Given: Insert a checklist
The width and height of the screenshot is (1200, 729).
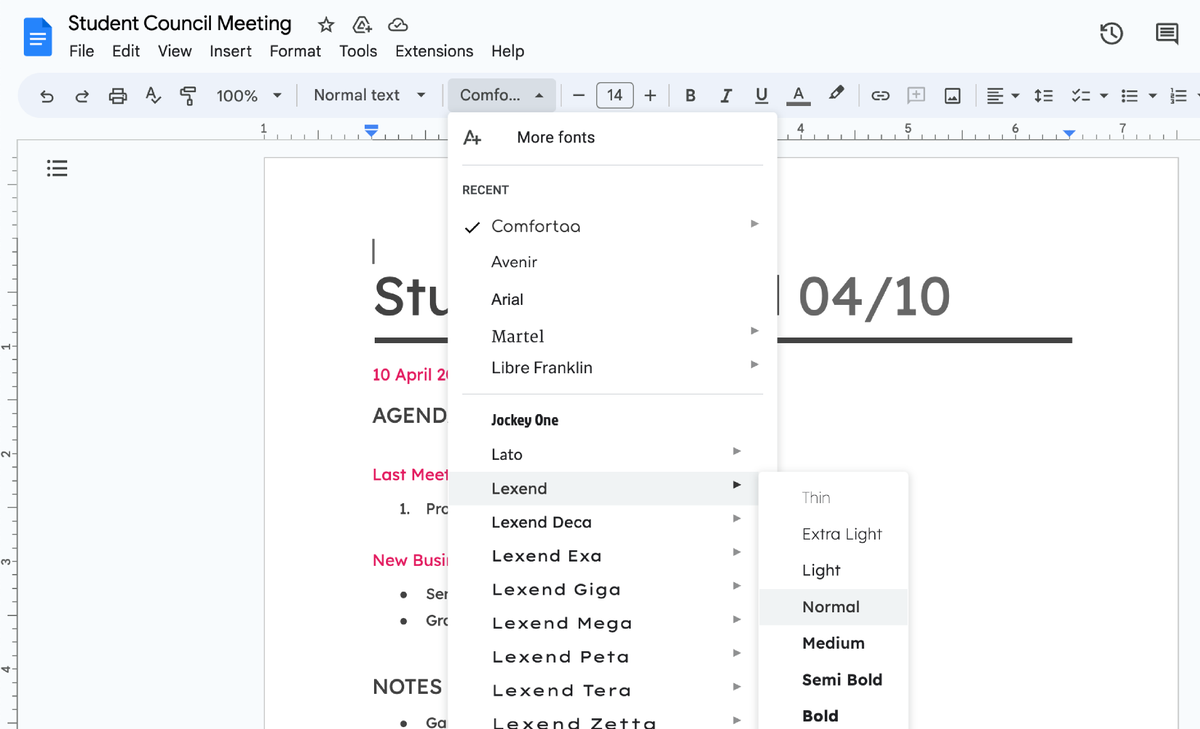Looking at the screenshot, I should [1080, 96].
